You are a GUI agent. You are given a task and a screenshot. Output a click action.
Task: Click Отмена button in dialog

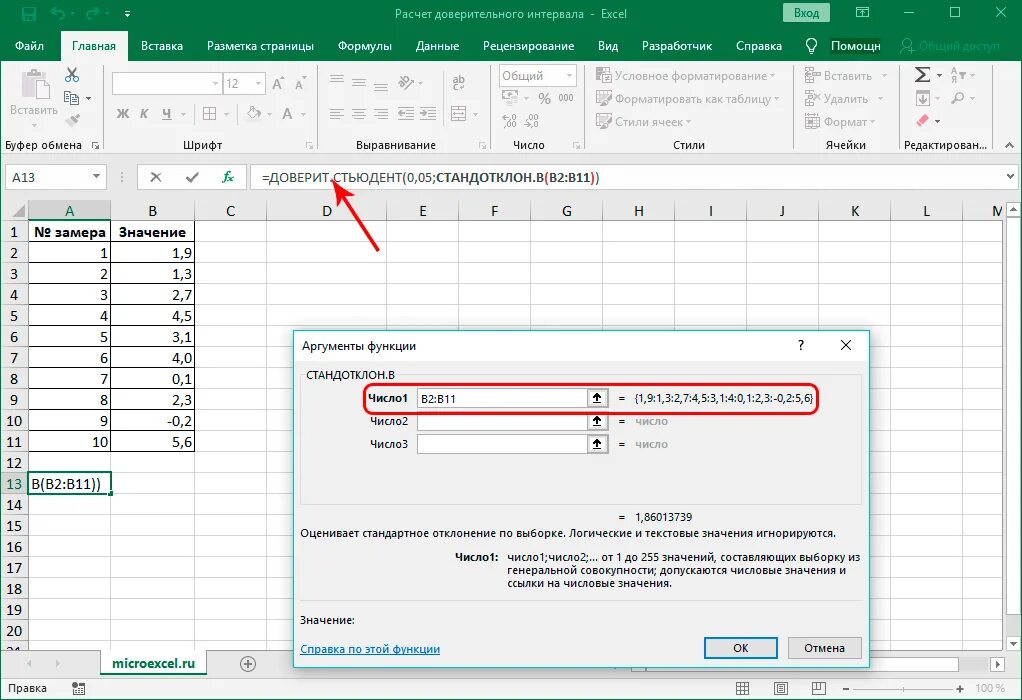click(825, 648)
